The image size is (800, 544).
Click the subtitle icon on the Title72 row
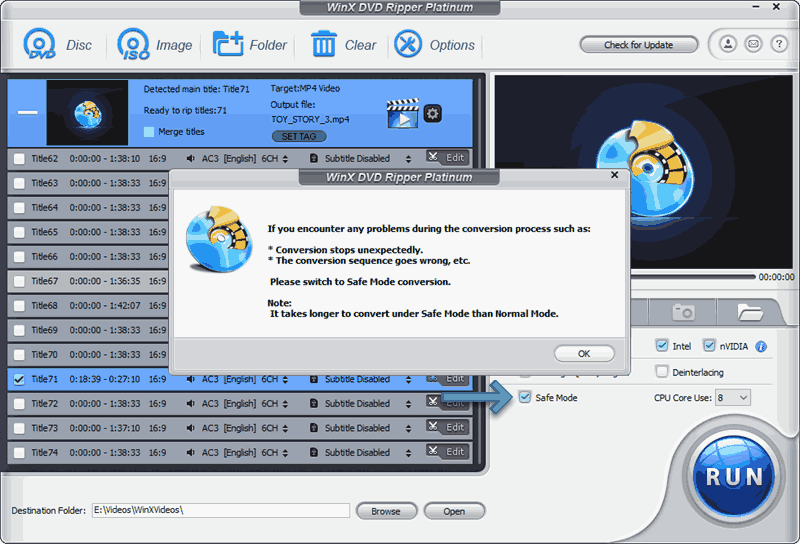coord(314,404)
